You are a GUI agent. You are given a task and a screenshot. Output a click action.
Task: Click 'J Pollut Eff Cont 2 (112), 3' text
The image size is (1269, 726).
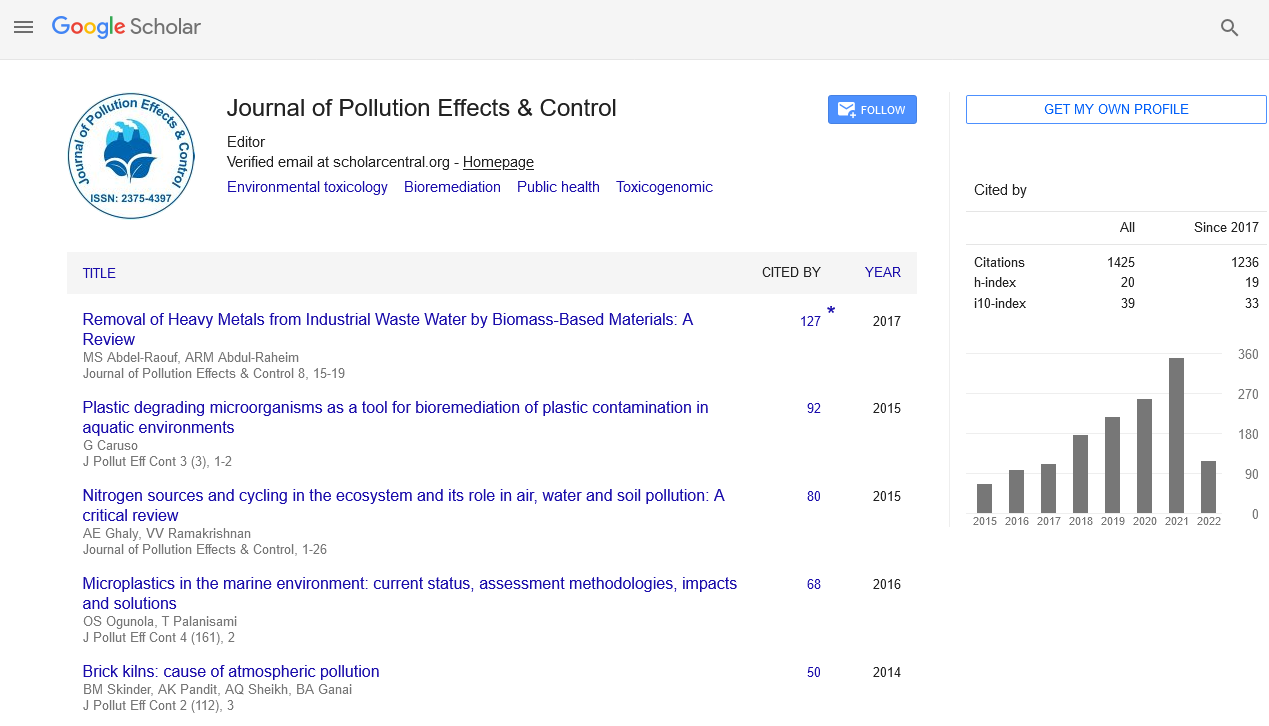[x=158, y=705]
